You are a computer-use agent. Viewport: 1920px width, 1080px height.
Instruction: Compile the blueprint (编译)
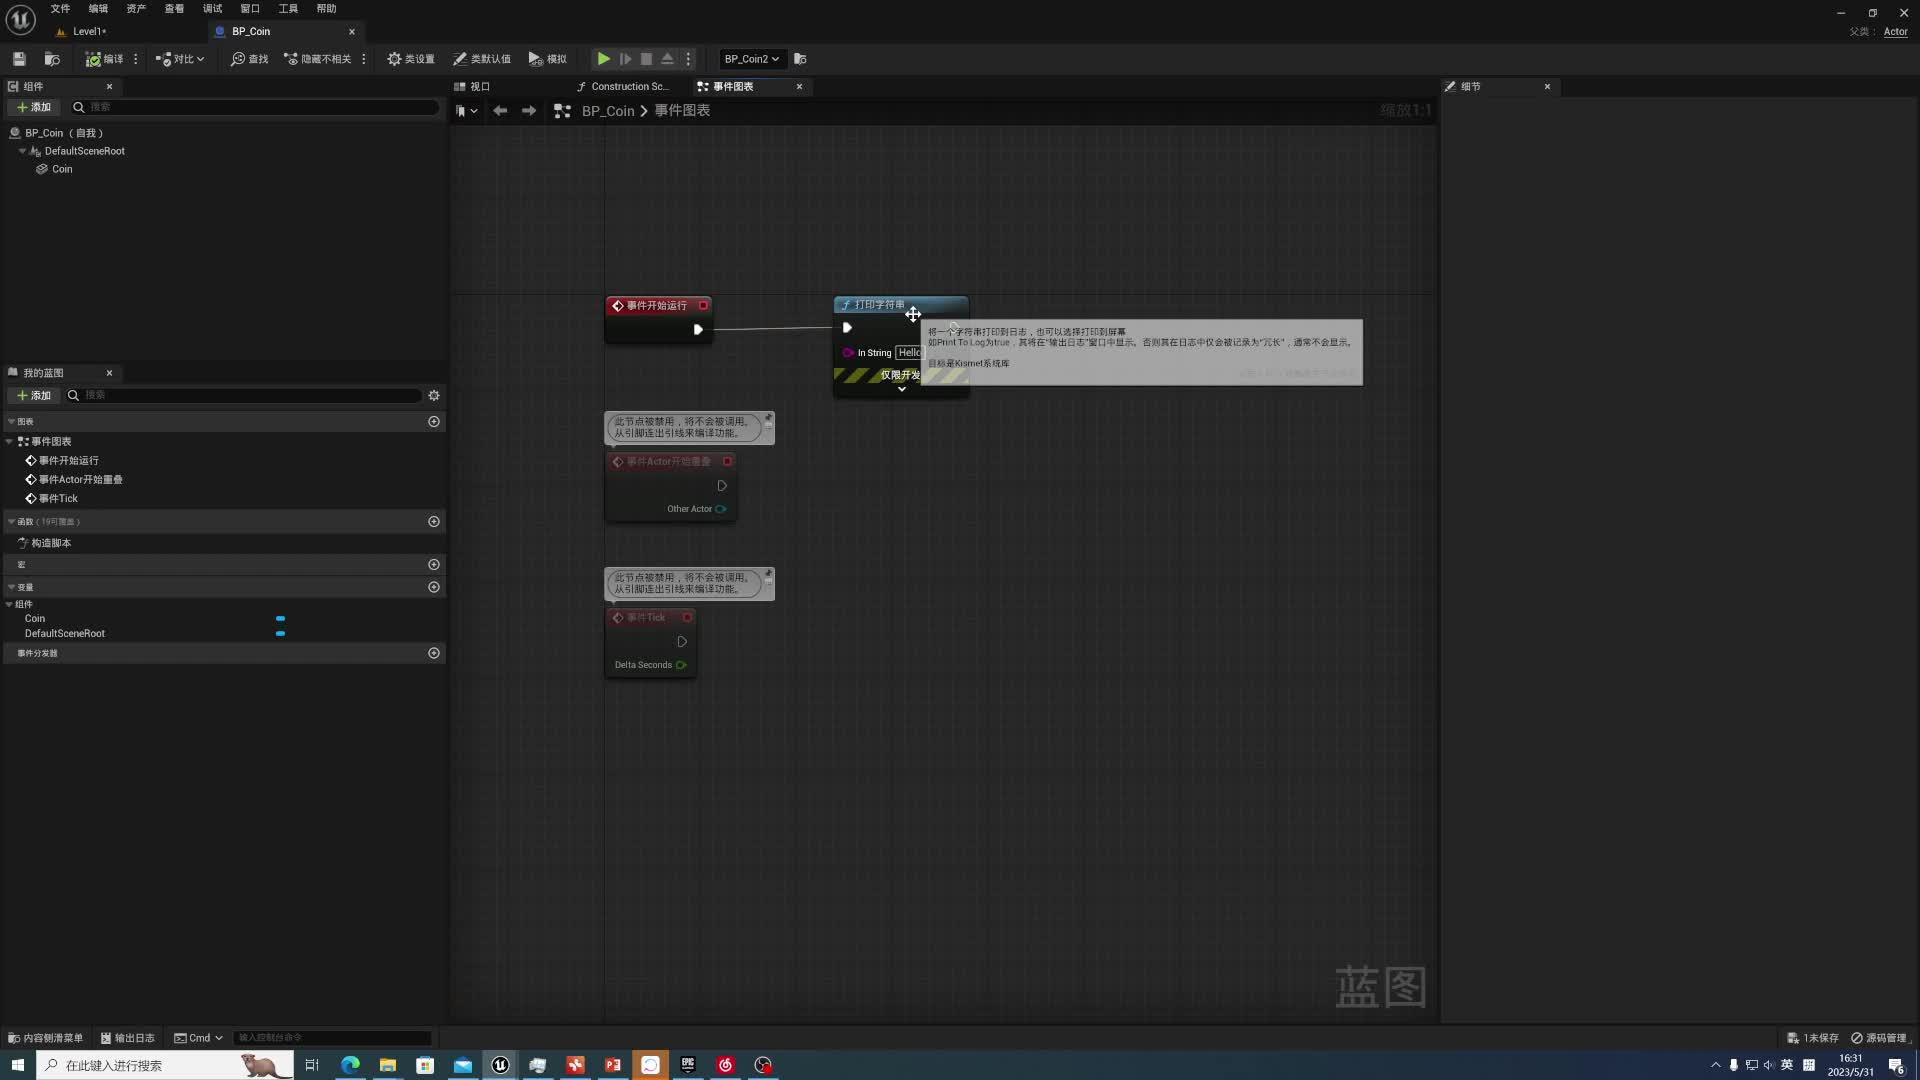(x=105, y=59)
